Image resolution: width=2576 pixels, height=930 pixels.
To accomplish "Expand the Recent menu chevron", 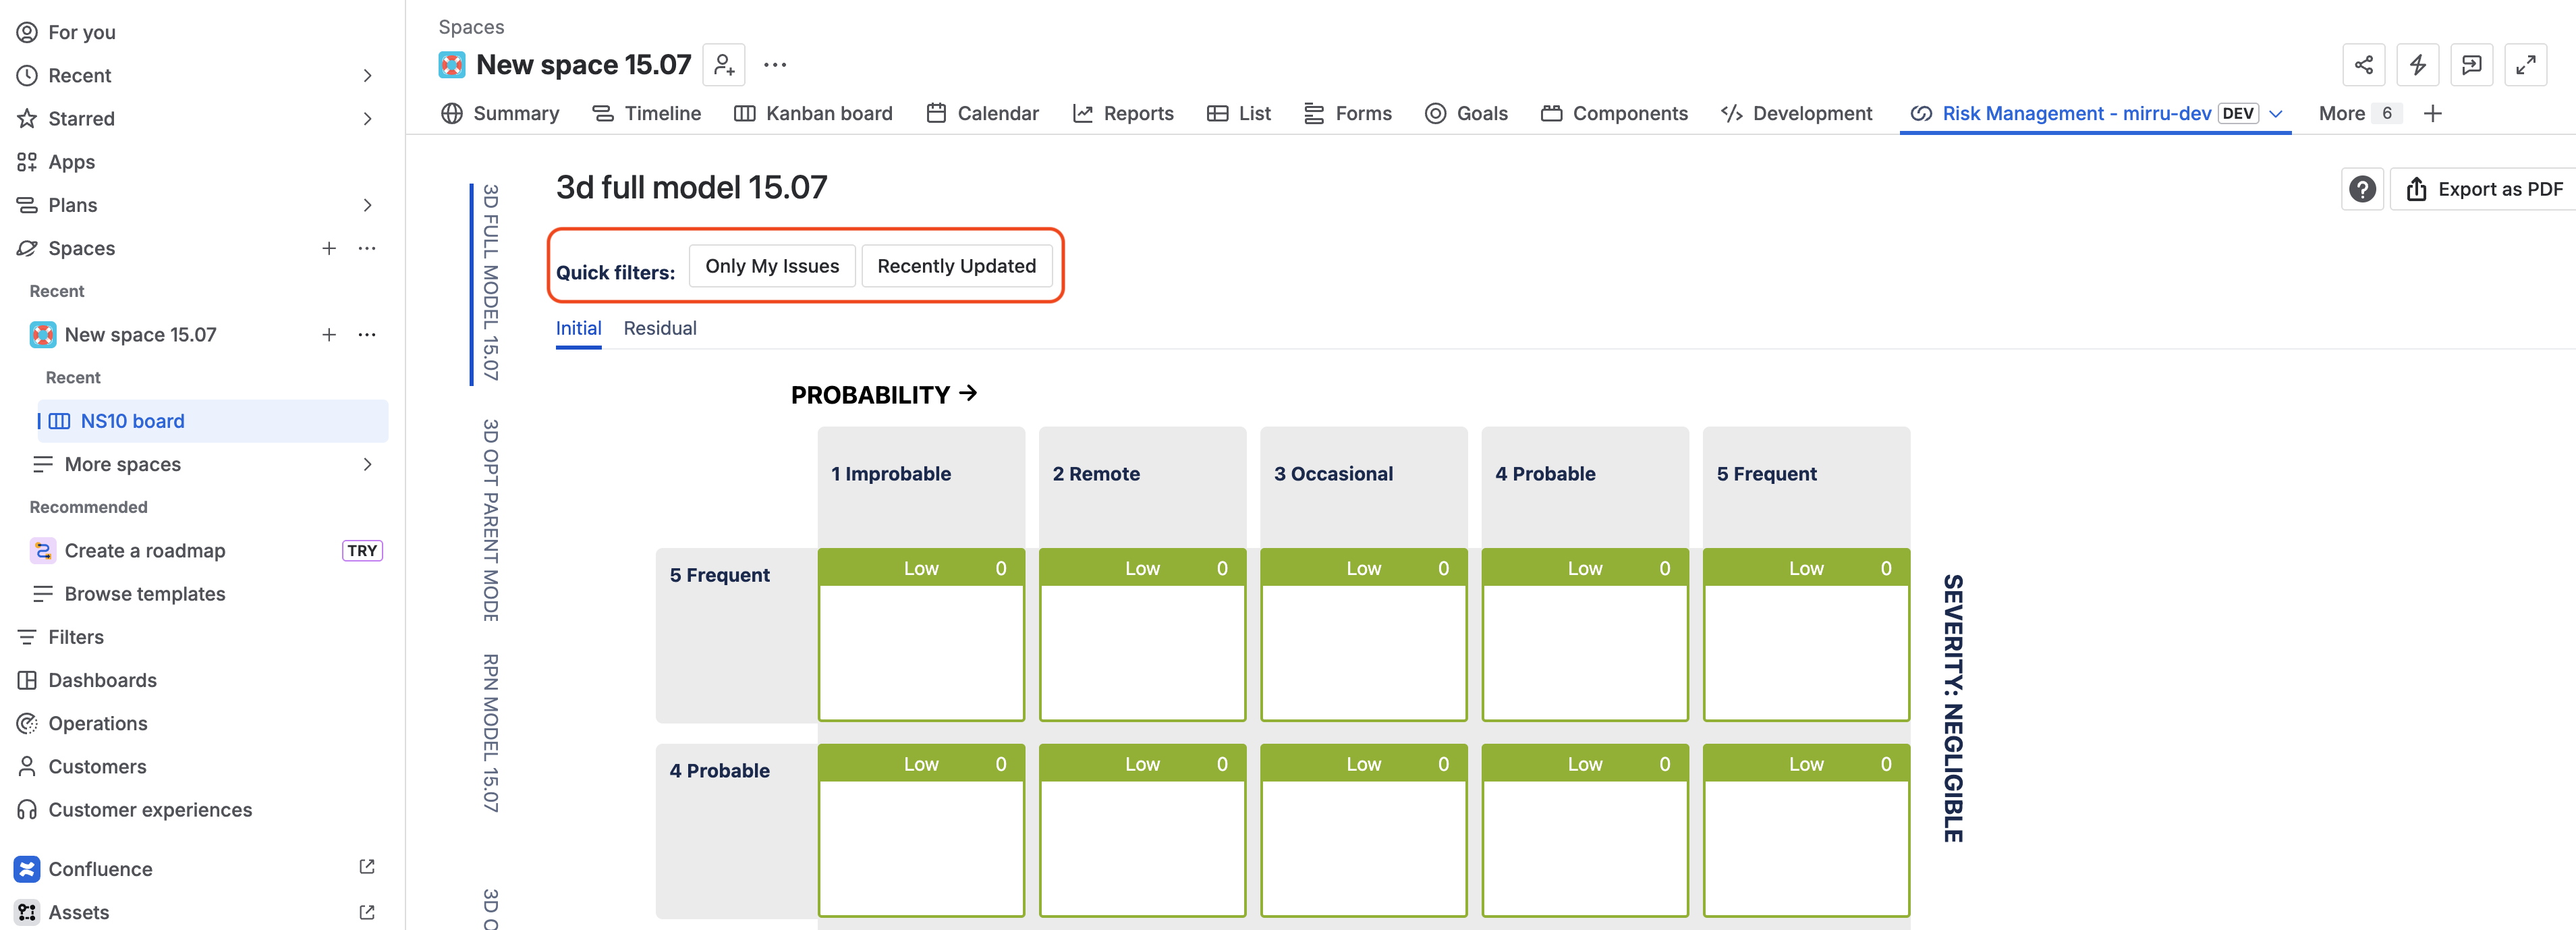I will coord(367,76).
